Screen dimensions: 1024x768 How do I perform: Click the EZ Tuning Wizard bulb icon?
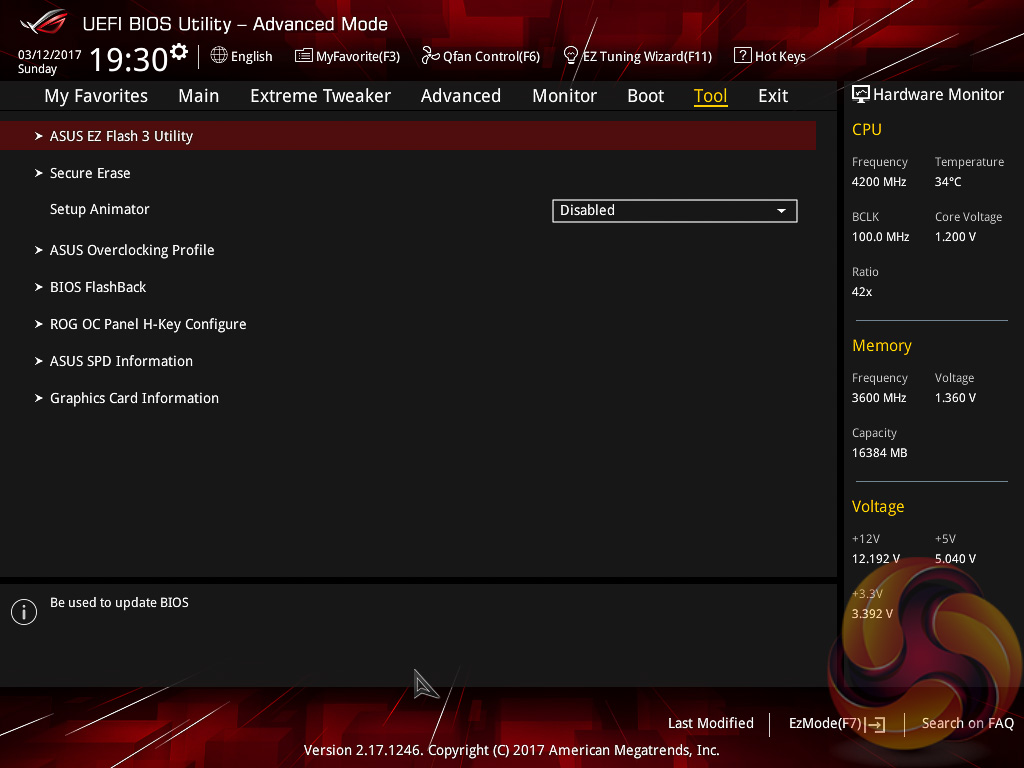pos(571,56)
